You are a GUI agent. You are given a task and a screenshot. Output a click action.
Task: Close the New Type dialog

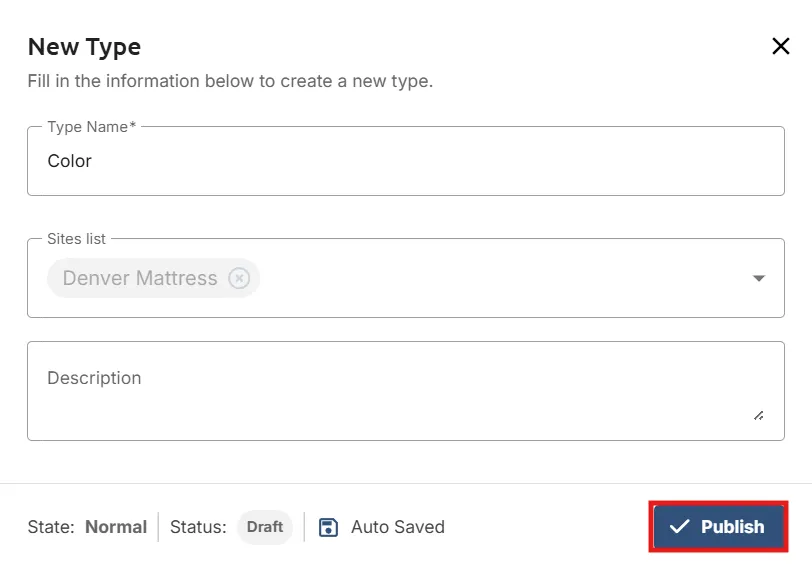click(780, 46)
